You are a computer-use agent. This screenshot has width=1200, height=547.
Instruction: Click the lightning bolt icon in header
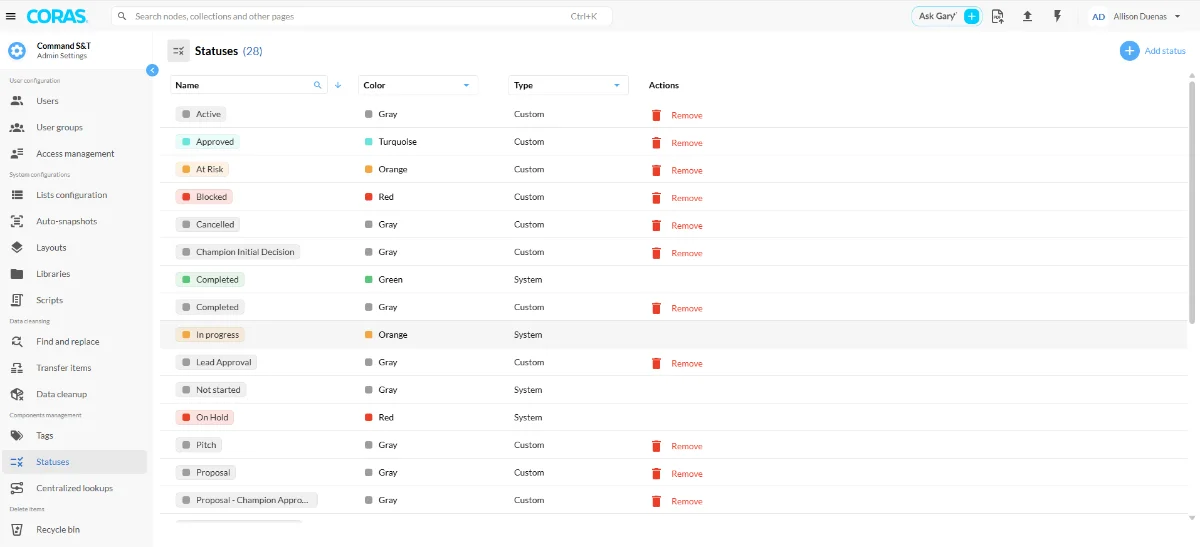click(x=1057, y=16)
